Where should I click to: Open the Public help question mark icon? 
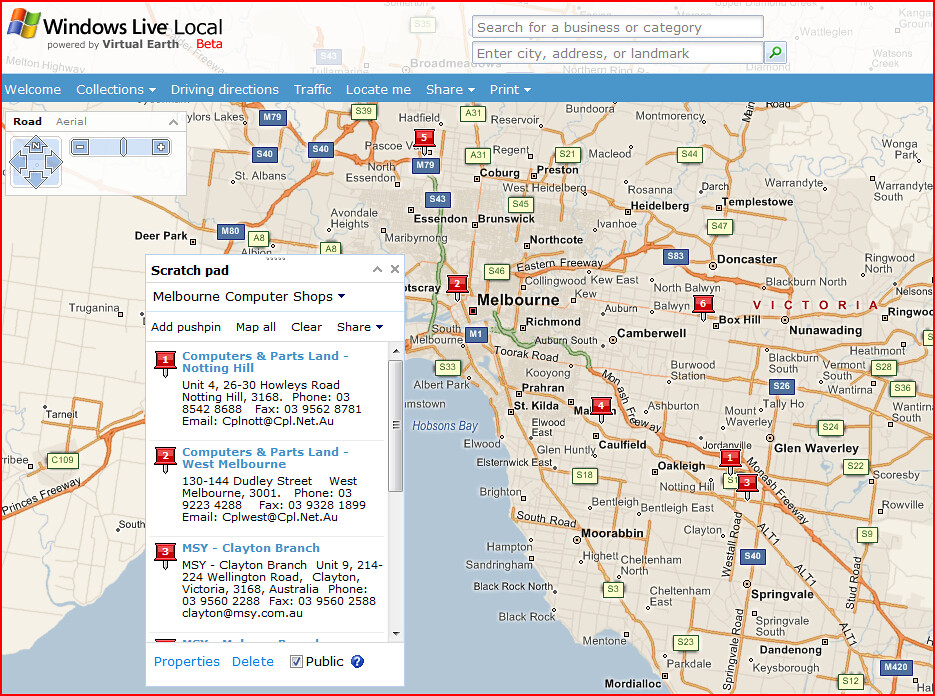pos(357,661)
